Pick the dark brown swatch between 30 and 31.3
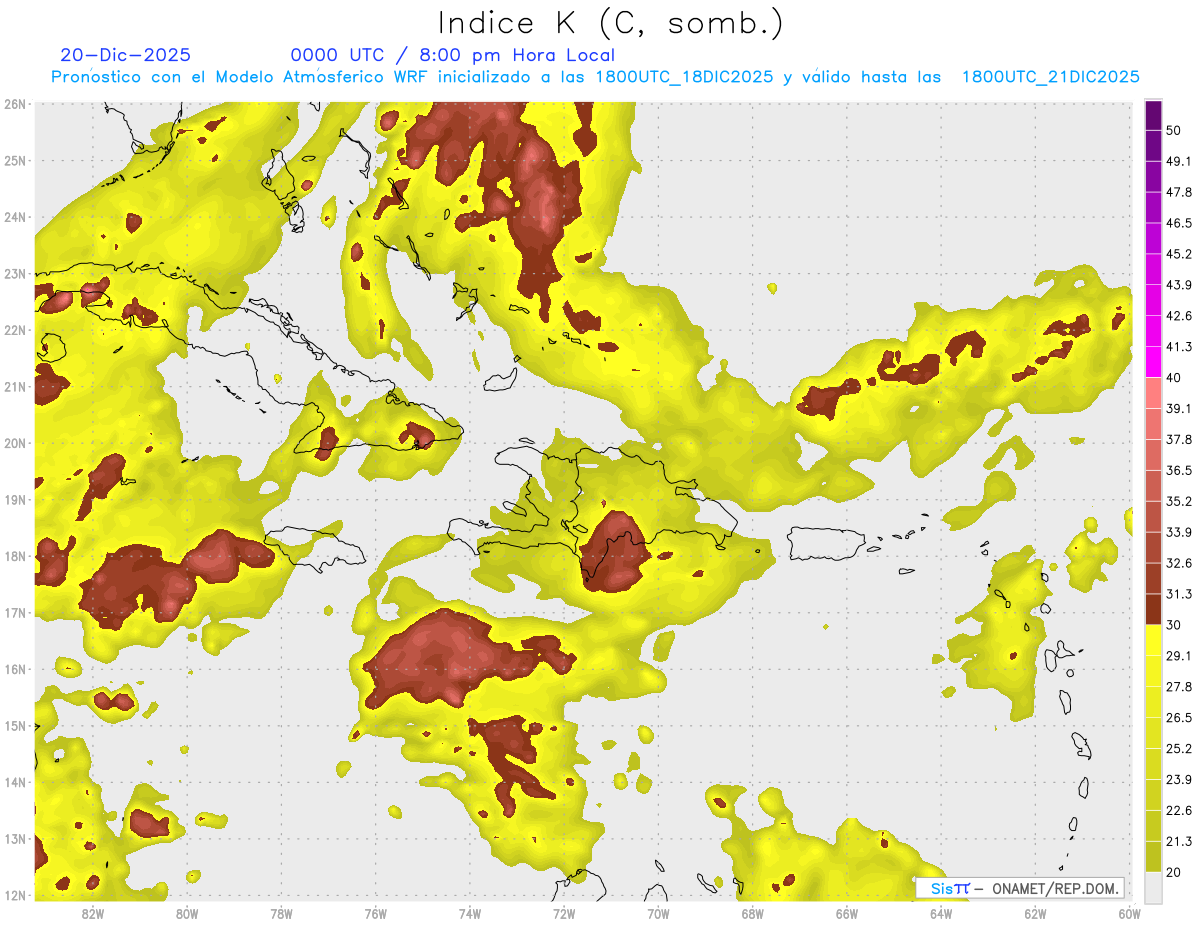 coord(1153,609)
